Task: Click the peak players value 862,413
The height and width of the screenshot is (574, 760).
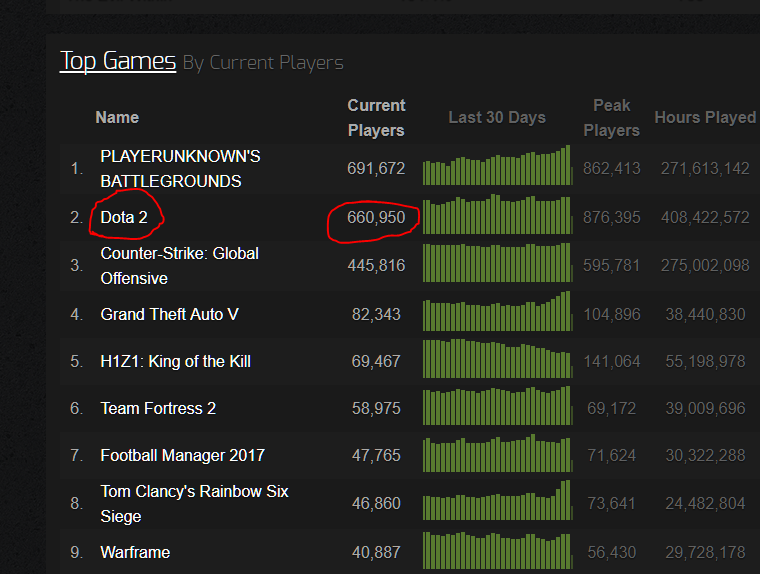Action: pos(612,168)
